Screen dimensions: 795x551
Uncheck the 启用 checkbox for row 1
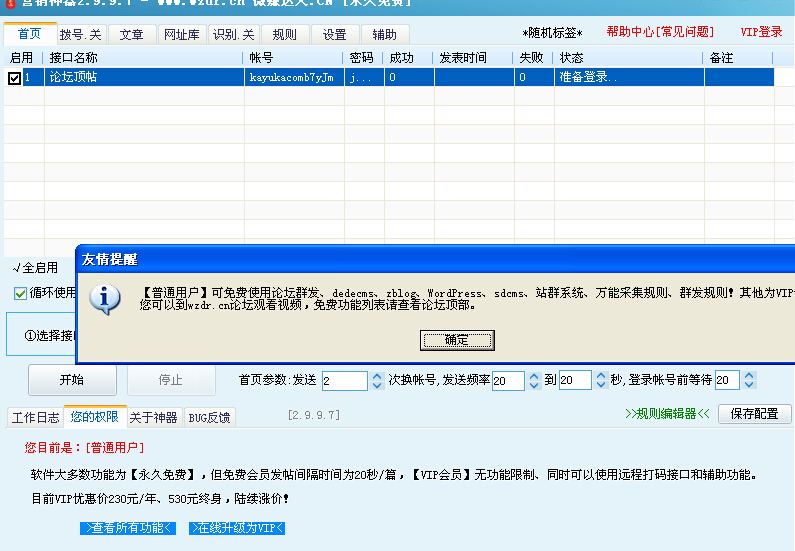(x=14, y=78)
